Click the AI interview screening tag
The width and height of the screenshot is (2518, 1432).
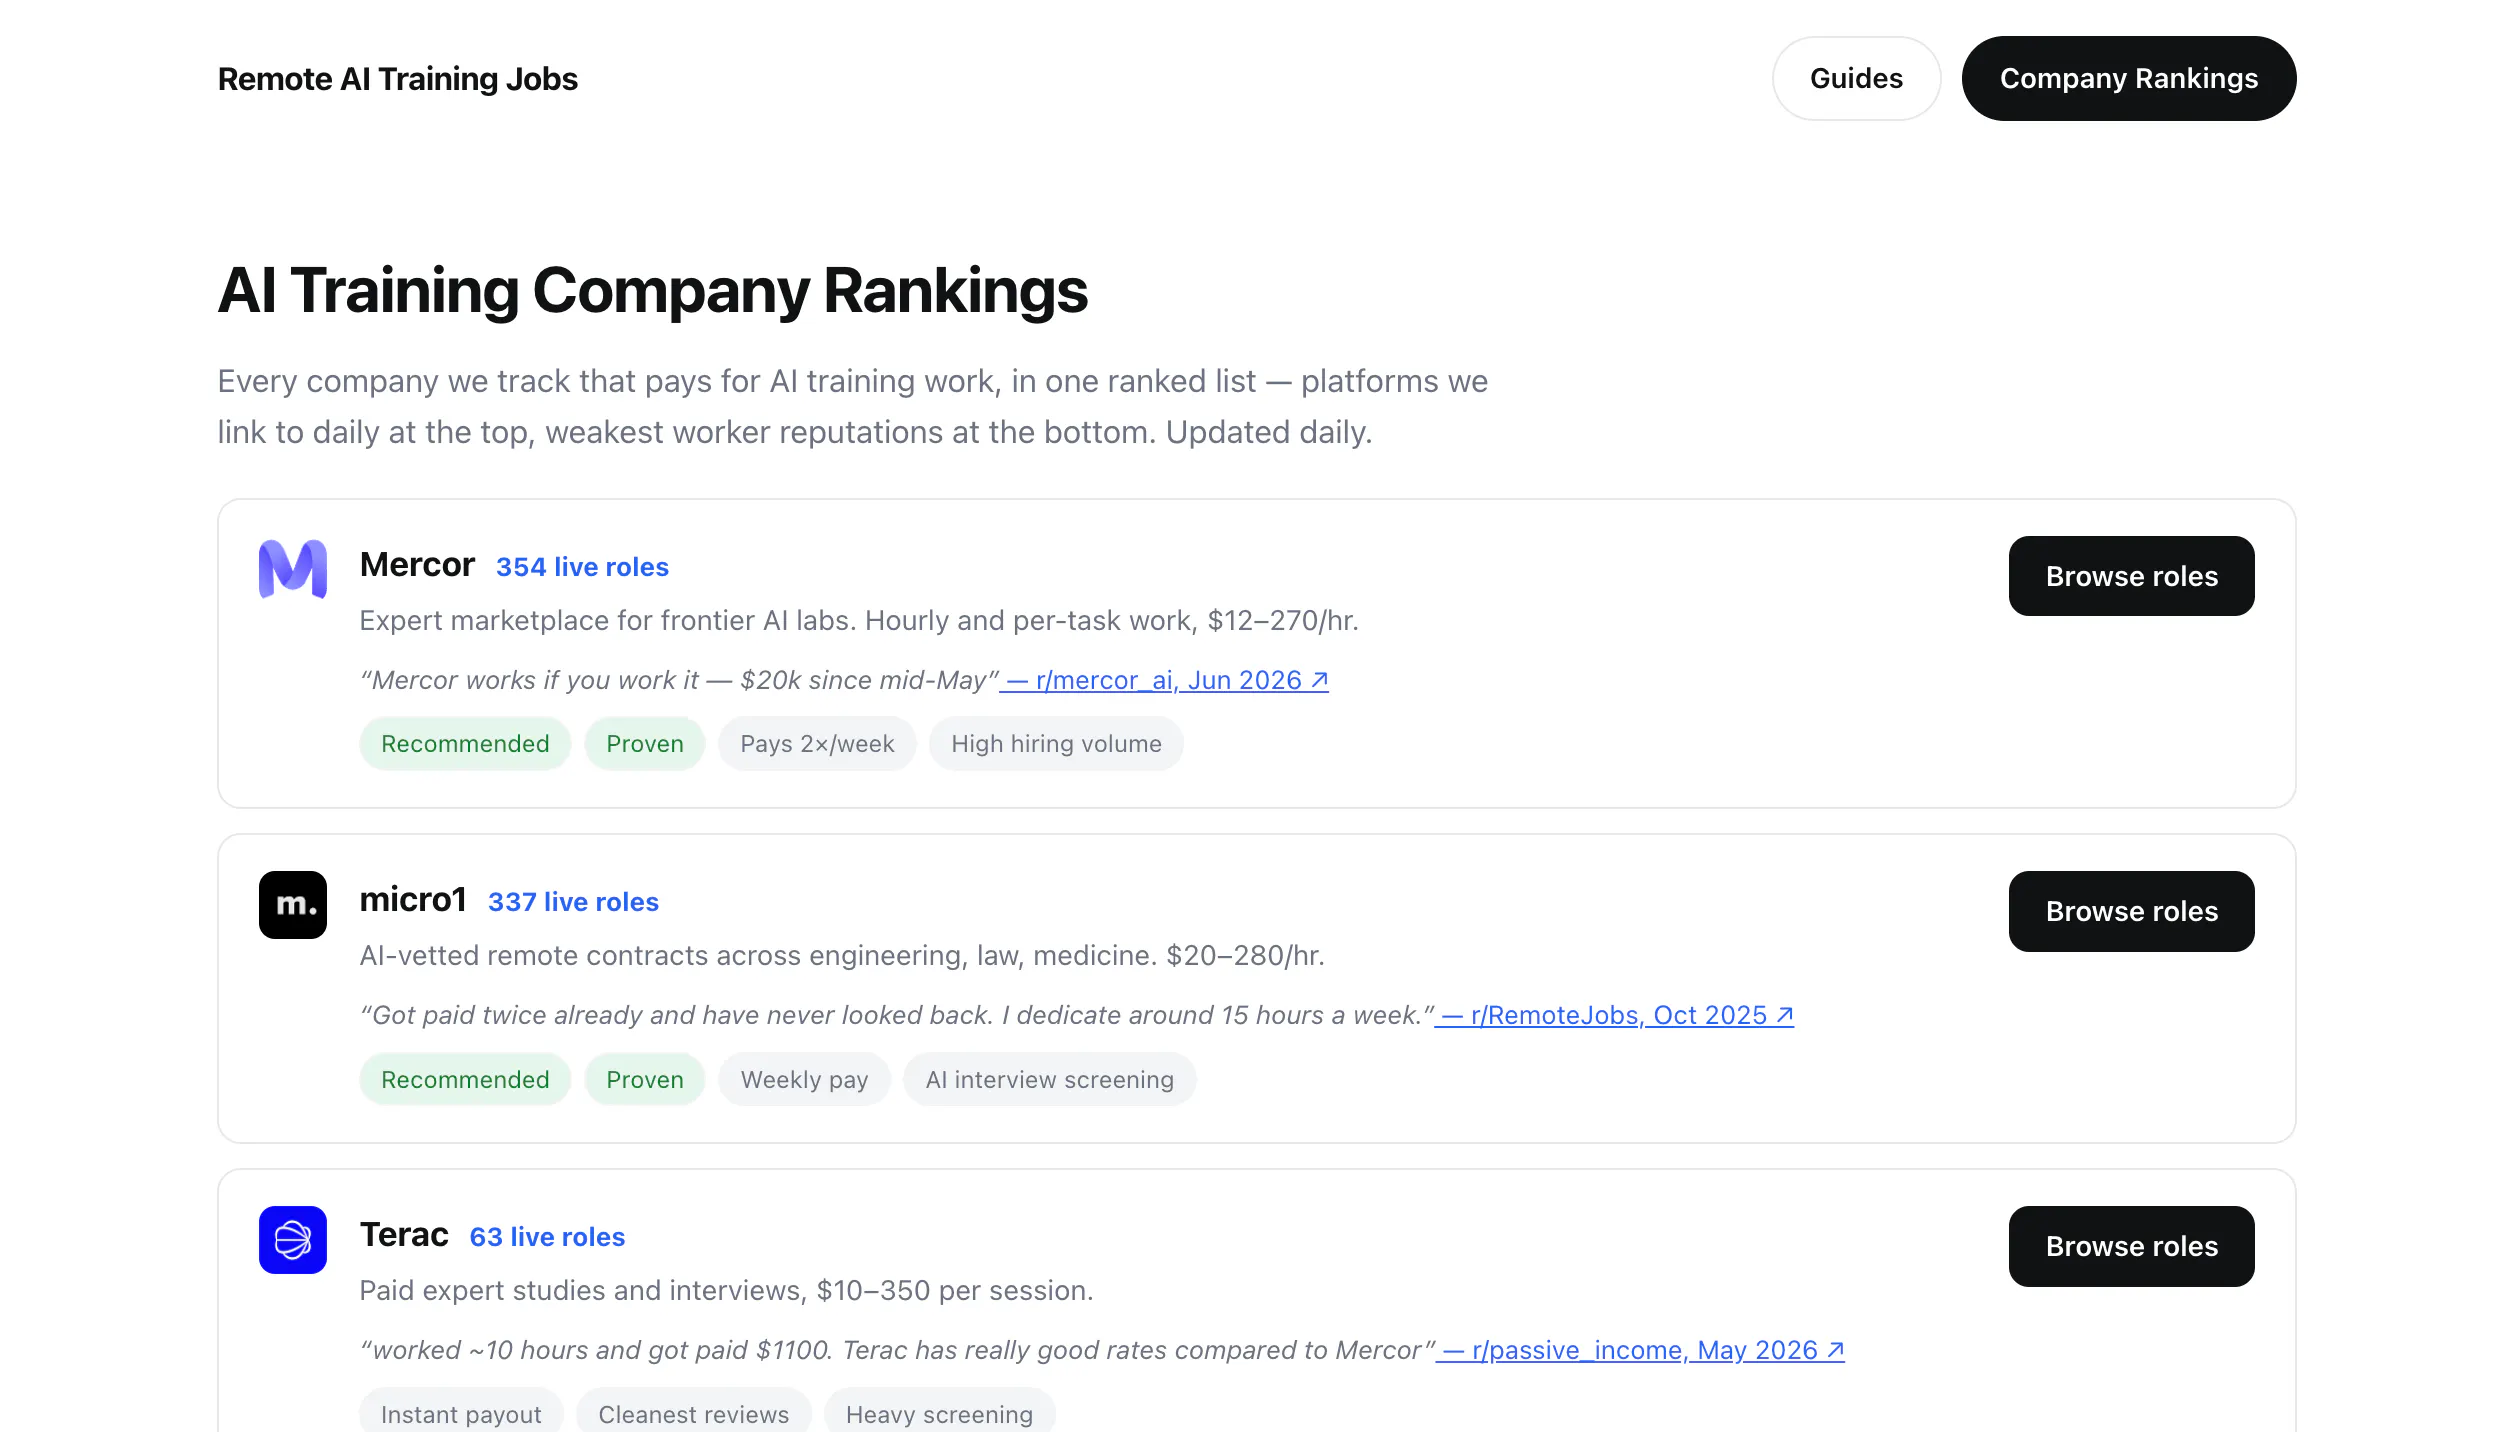point(1049,1080)
